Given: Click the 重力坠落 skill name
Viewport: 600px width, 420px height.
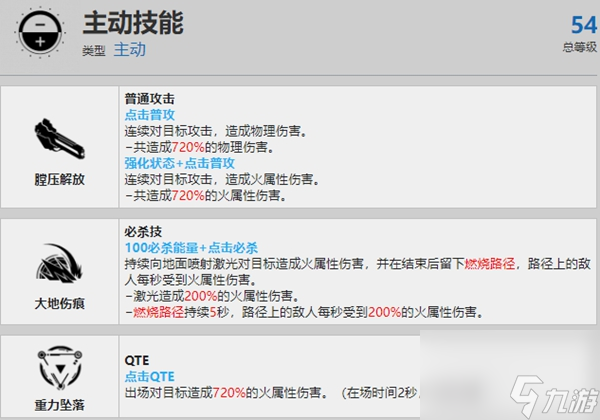Looking at the screenshot, I should 60,405.
